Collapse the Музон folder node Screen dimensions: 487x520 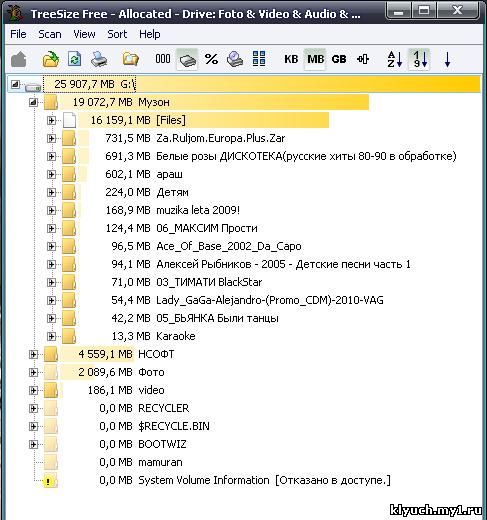pyautogui.click(x=33, y=102)
